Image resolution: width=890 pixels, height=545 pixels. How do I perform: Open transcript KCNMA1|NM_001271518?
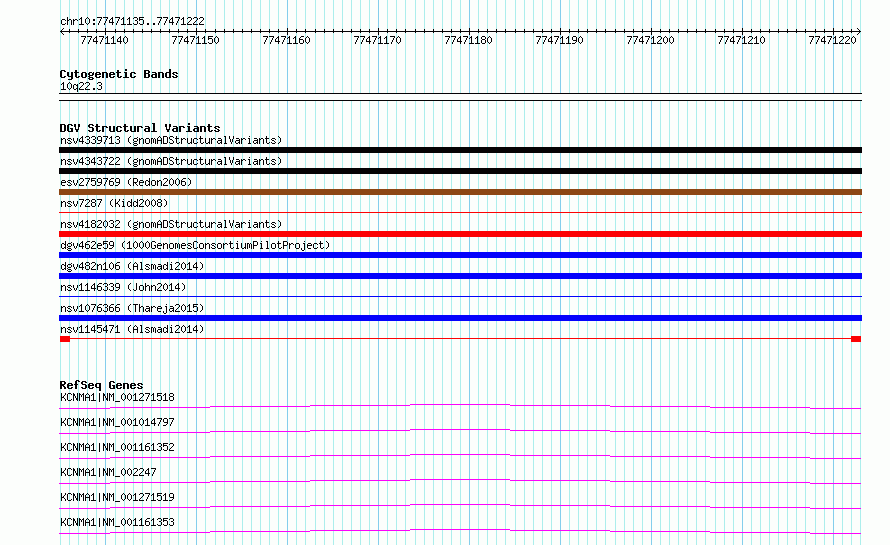[117, 397]
